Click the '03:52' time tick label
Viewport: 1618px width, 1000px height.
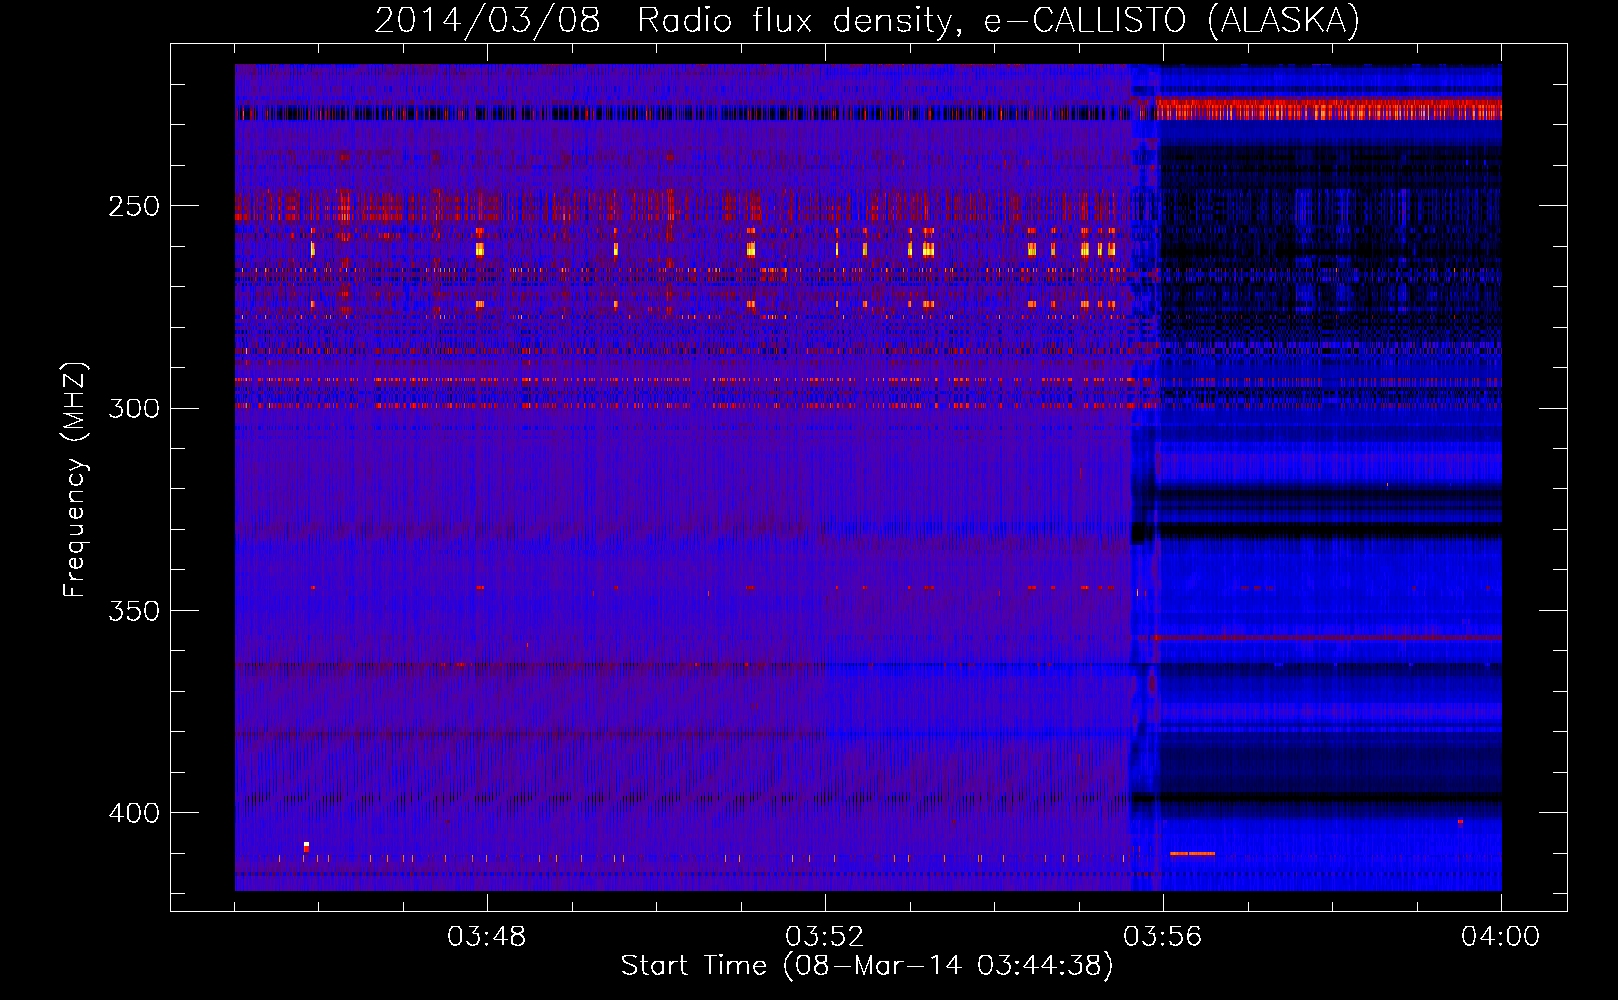tap(825, 937)
